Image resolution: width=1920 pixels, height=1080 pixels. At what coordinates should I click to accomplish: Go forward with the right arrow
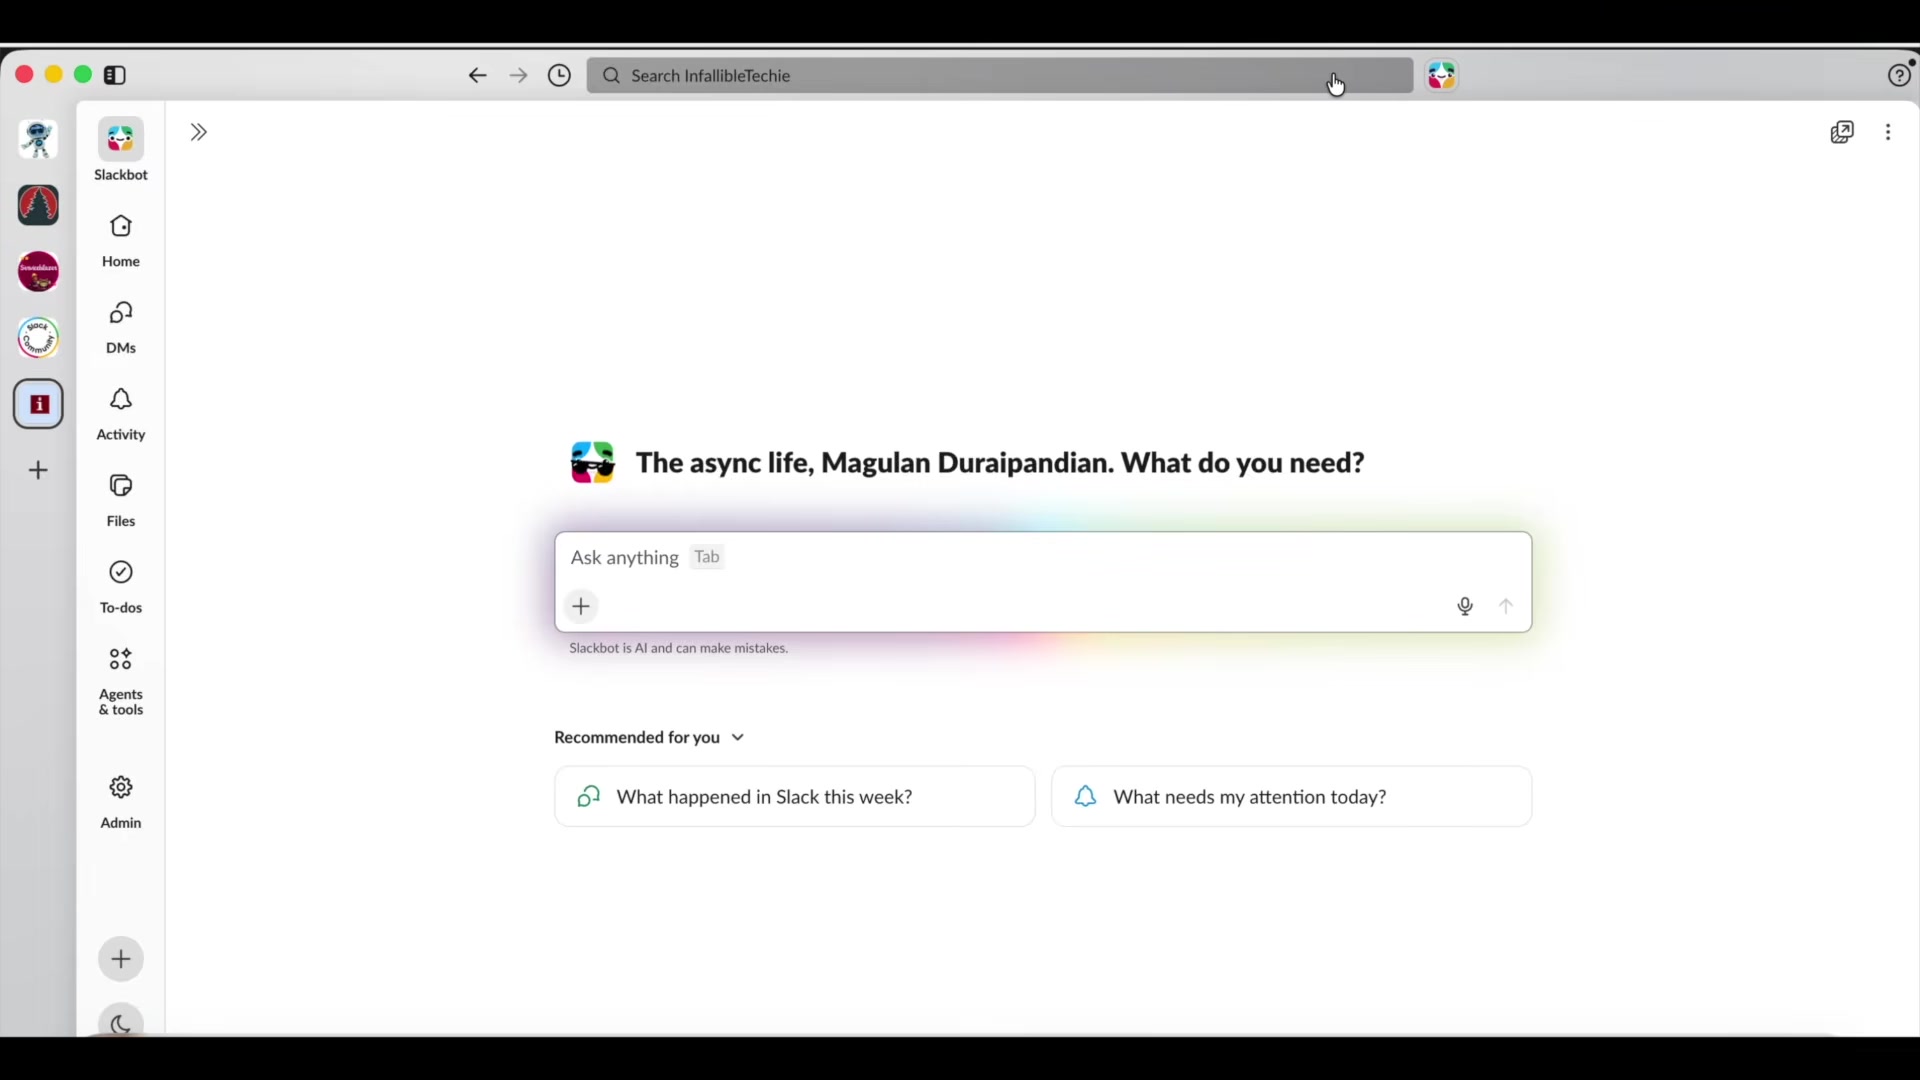pyautogui.click(x=518, y=76)
